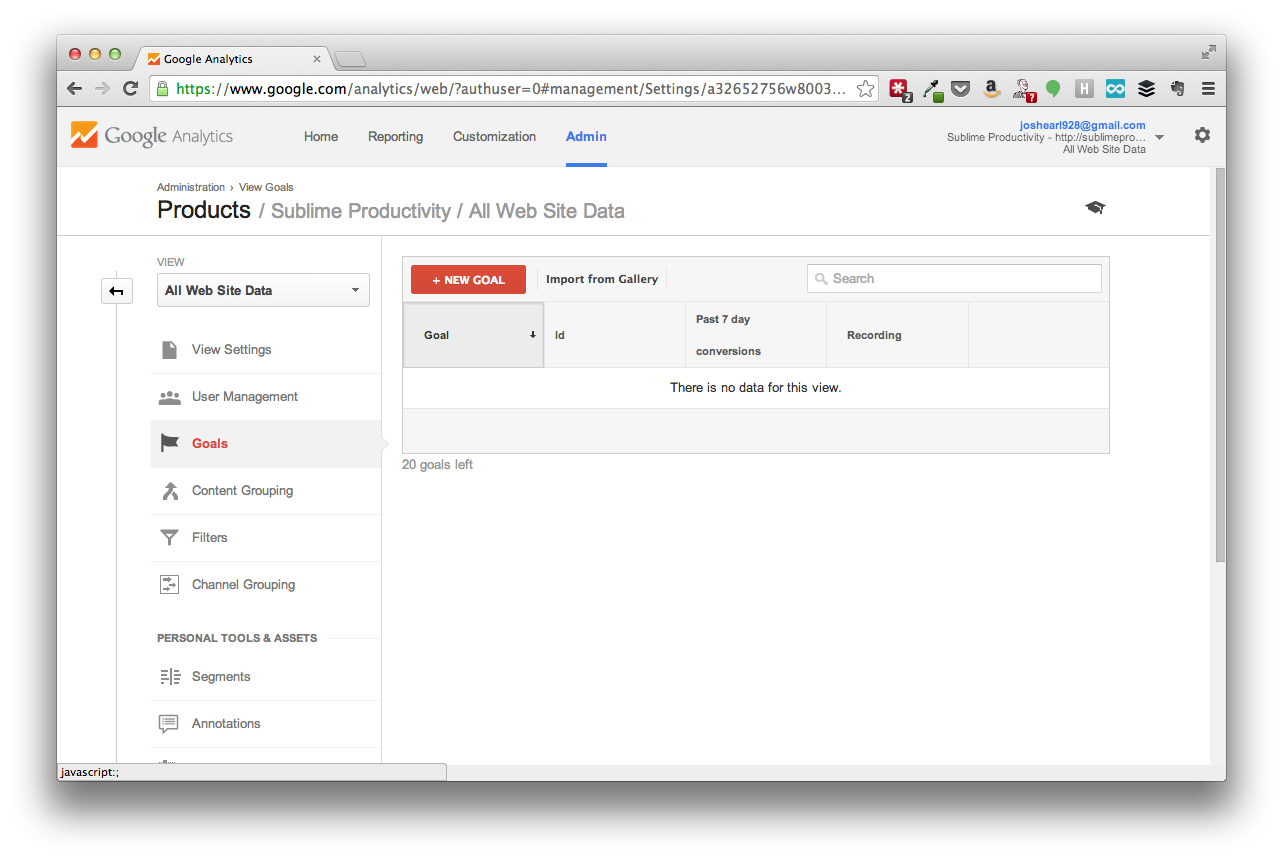Click the browser forward arrow

click(102, 89)
